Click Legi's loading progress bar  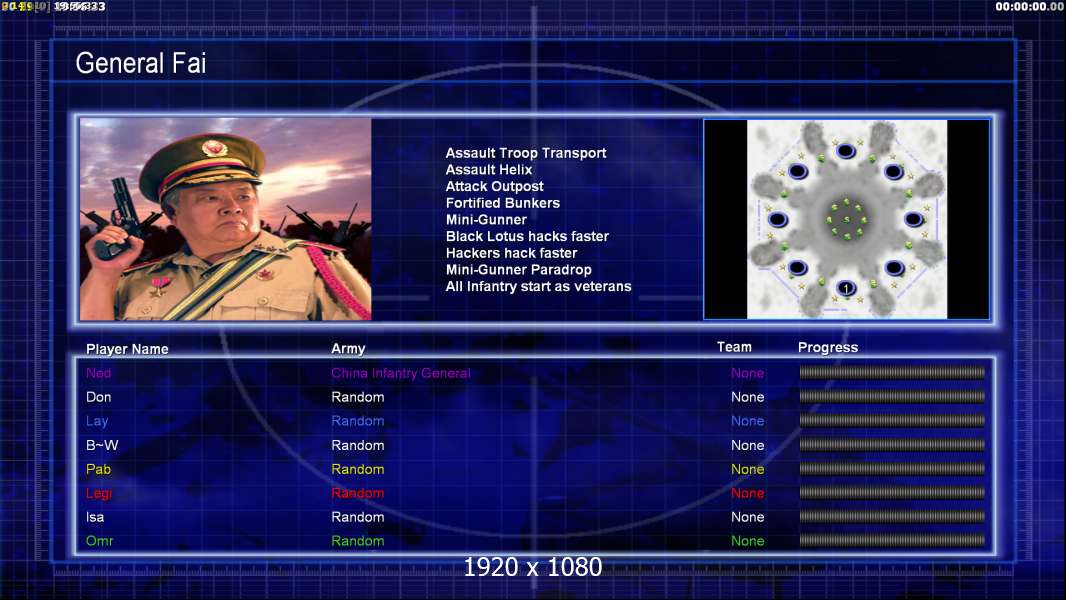point(892,493)
